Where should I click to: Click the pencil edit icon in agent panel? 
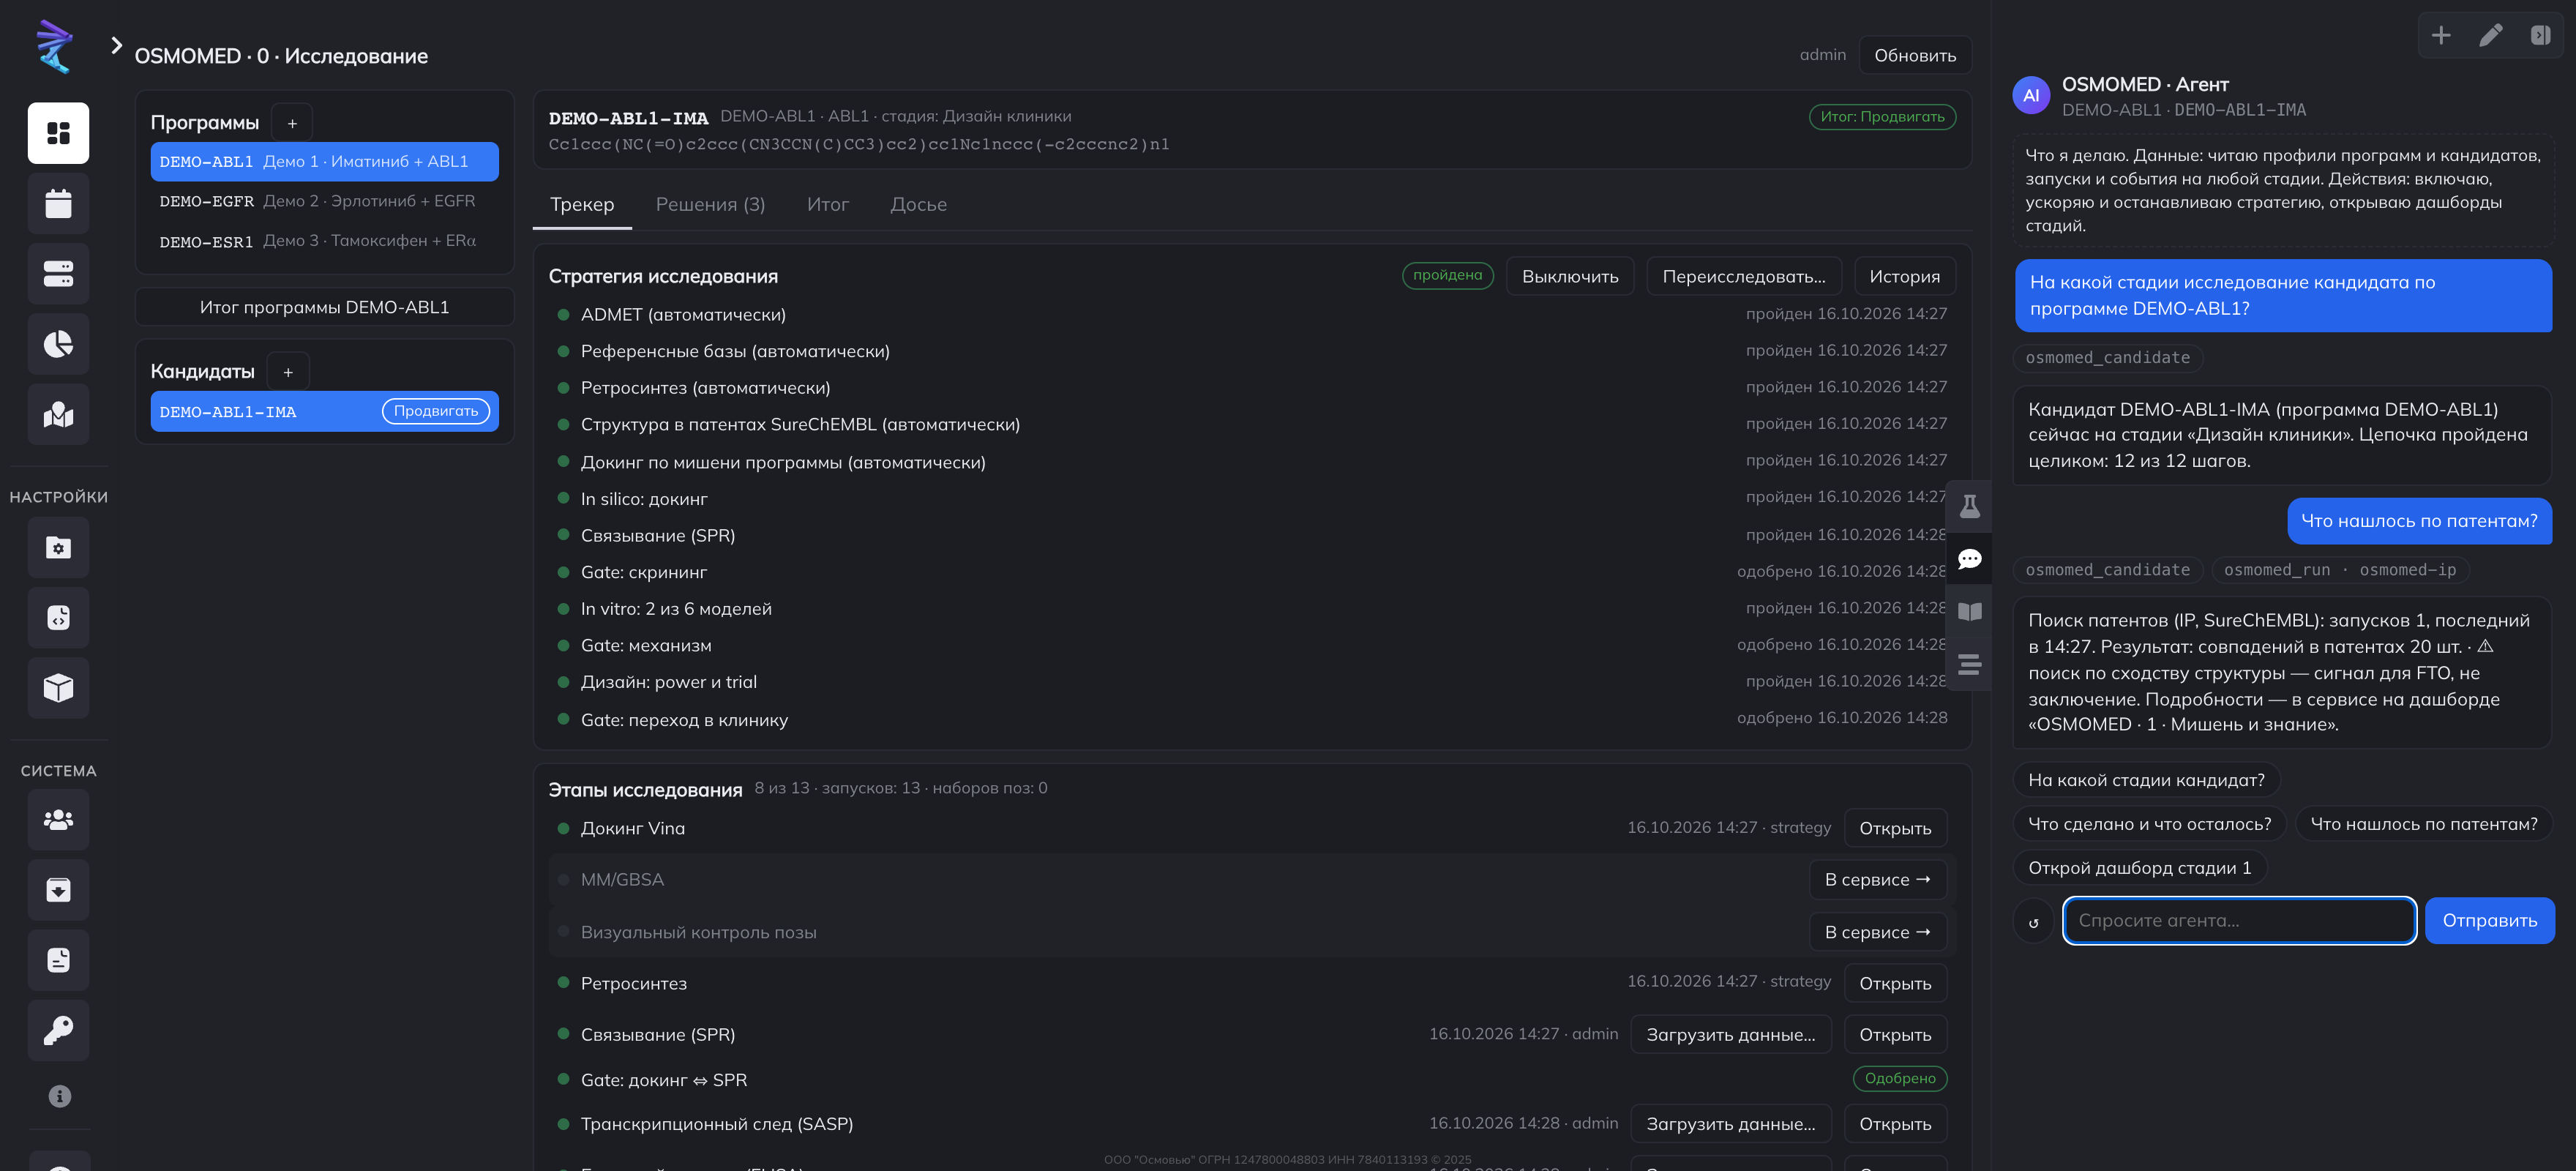(2490, 36)
